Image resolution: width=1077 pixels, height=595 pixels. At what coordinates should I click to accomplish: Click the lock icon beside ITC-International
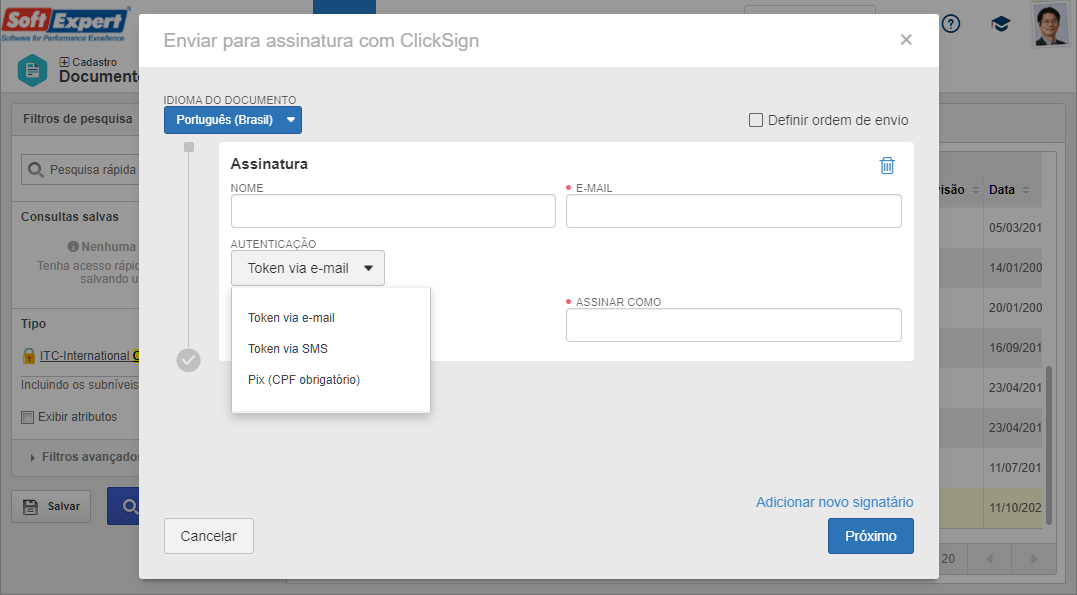[x=29, y=355]
